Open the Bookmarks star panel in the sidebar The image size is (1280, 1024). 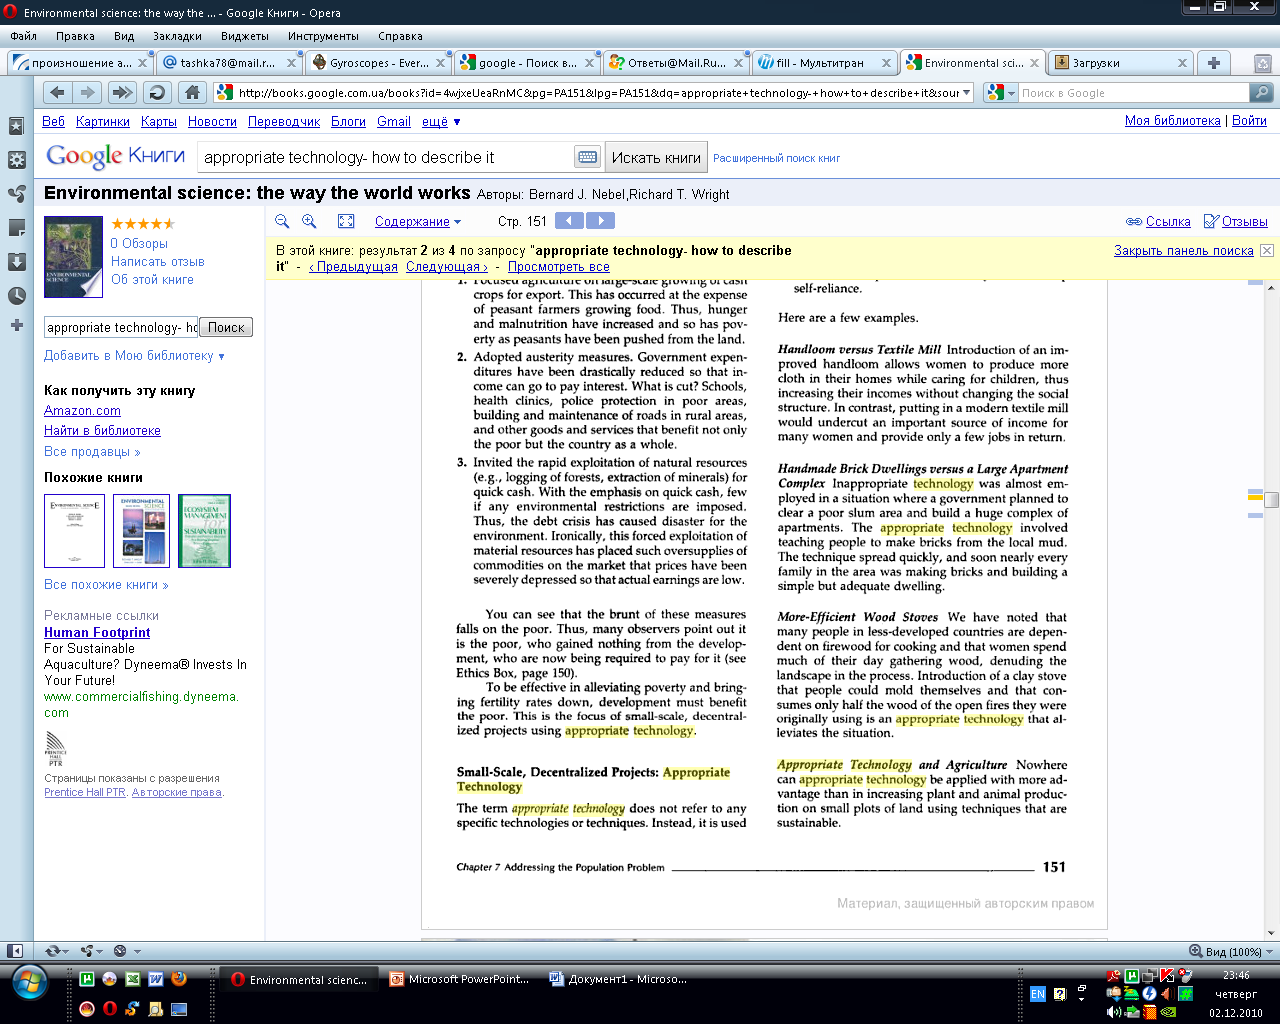click(16, 126)
